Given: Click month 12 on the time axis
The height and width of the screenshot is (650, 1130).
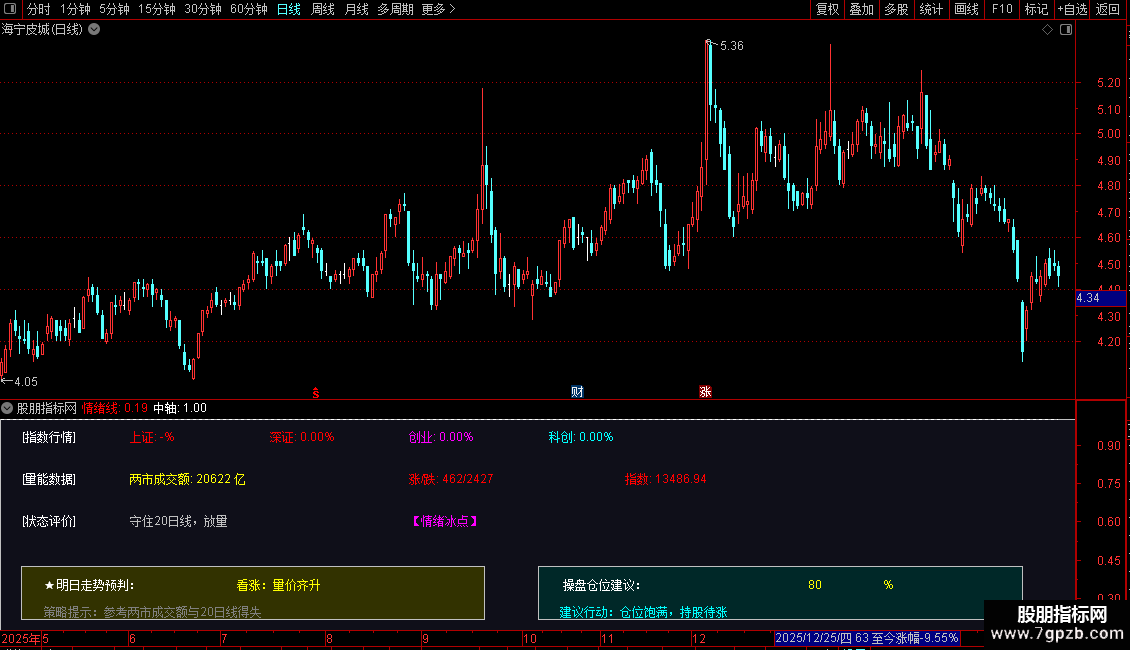Looking at the screenshot, I should [699, 638].
